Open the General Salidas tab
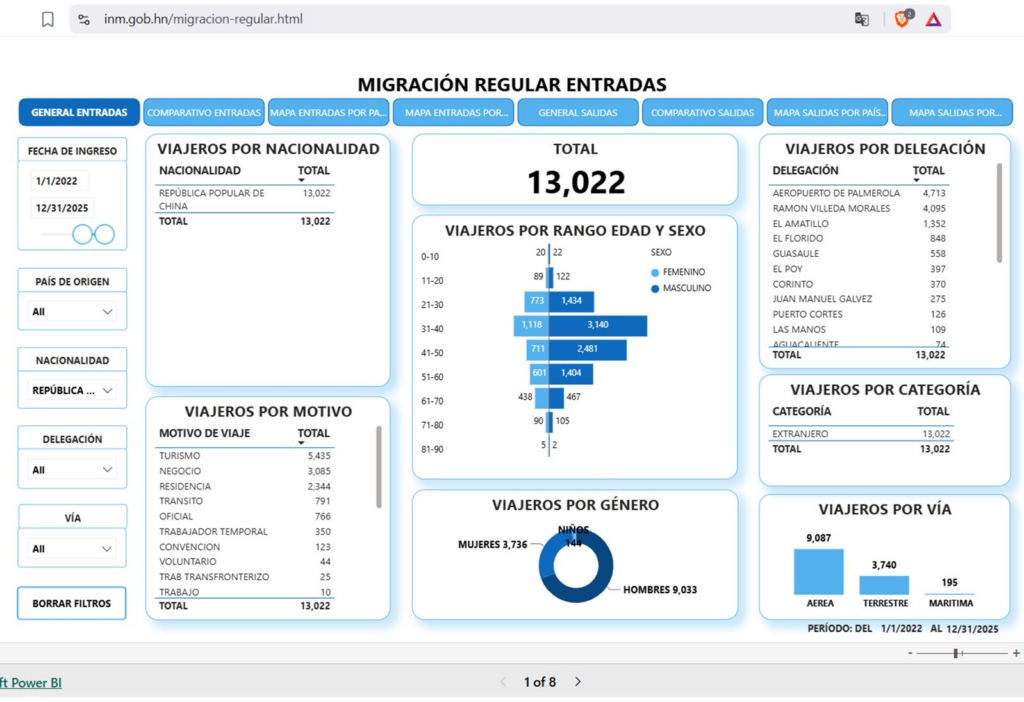 [x=578, y=112]
